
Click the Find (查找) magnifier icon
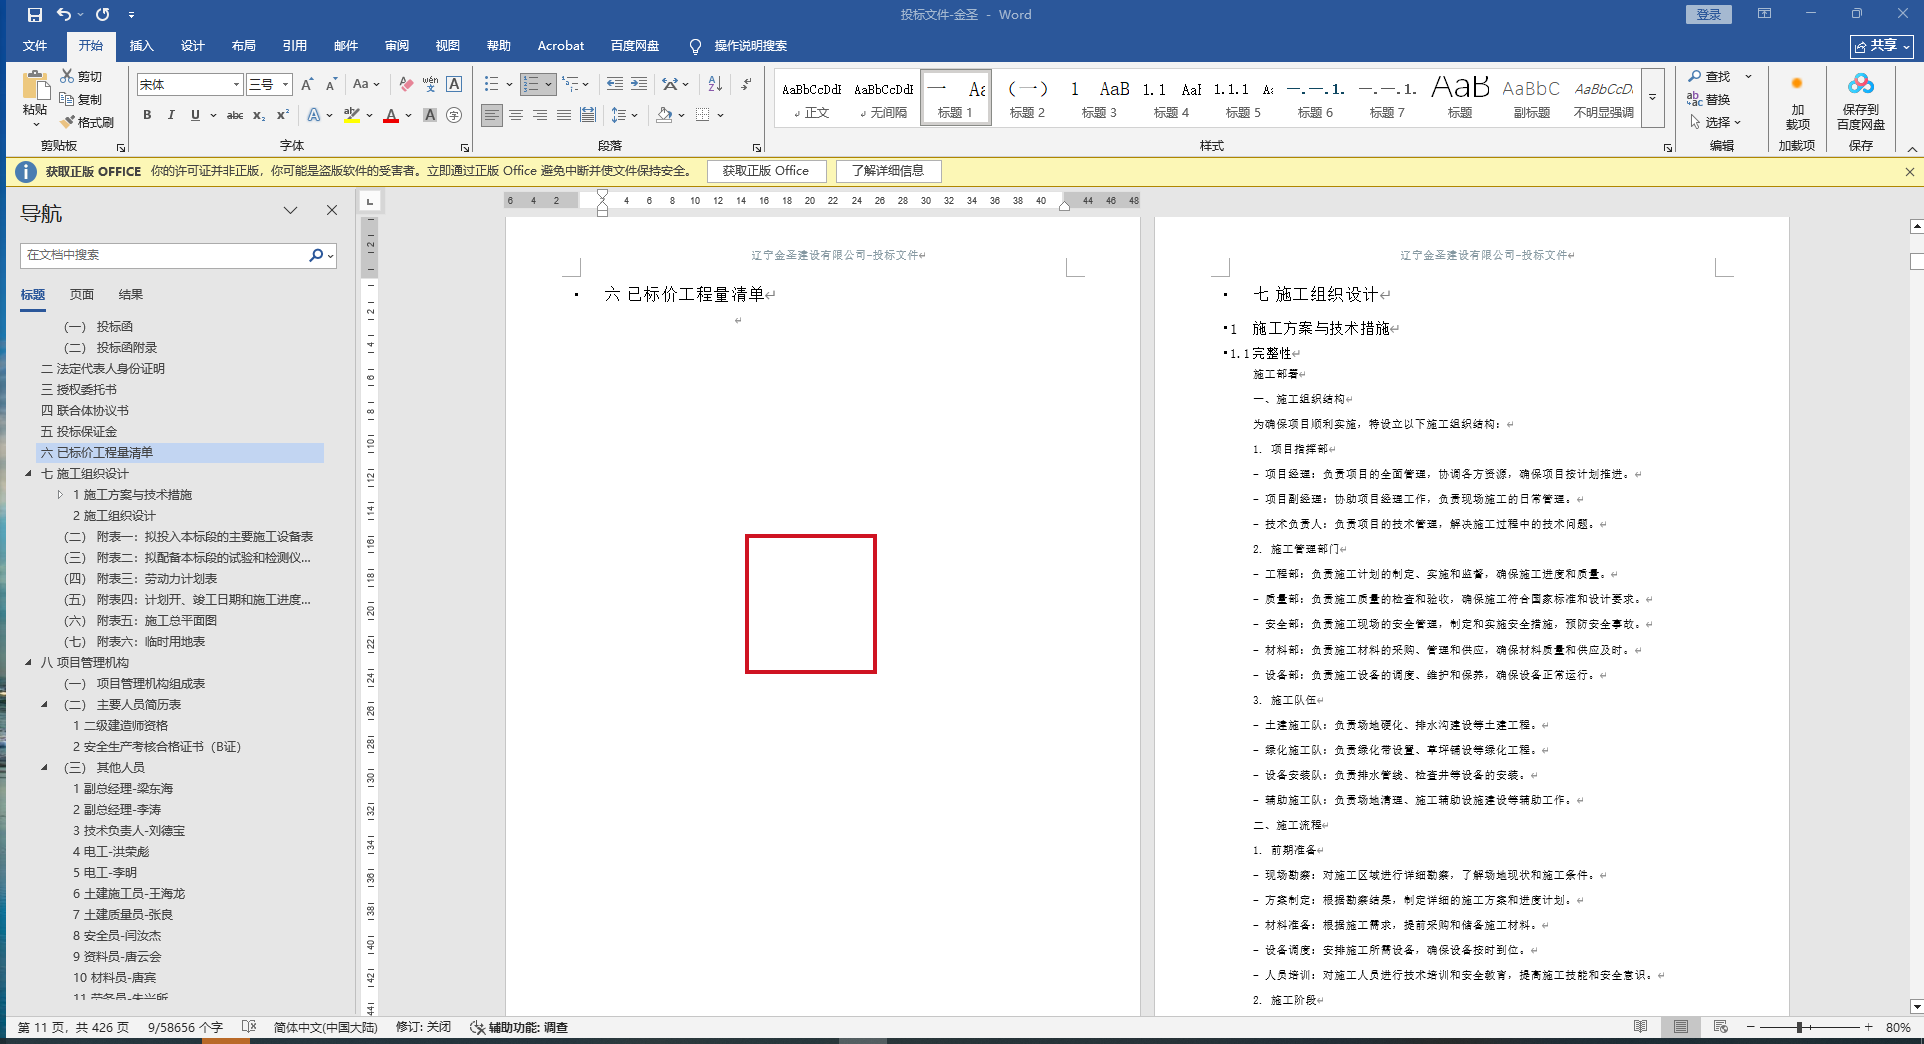coord(1695,76)
